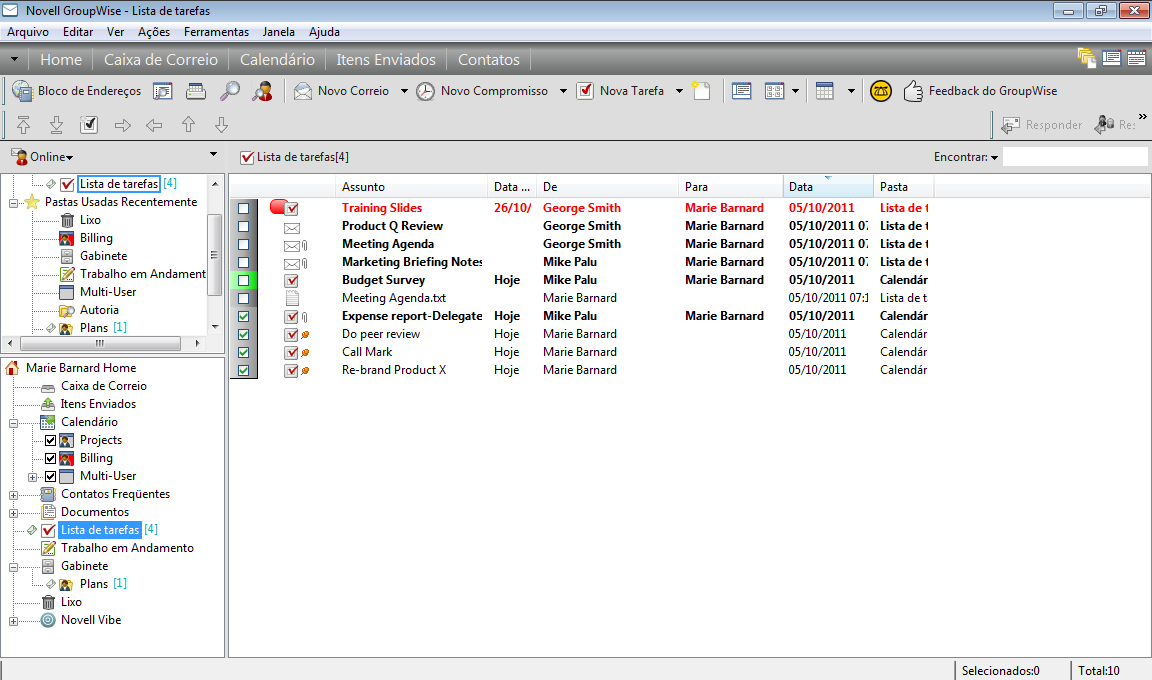Click the horizontal scrollbar in recent folders panel
Image resolution: width=1152 pixels, height=680 pixels.
(x=103, y=343)
